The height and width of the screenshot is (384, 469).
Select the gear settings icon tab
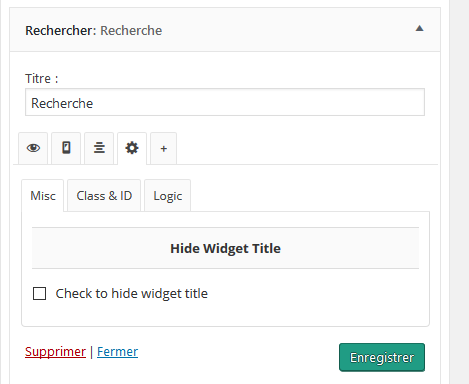(132, 148)
